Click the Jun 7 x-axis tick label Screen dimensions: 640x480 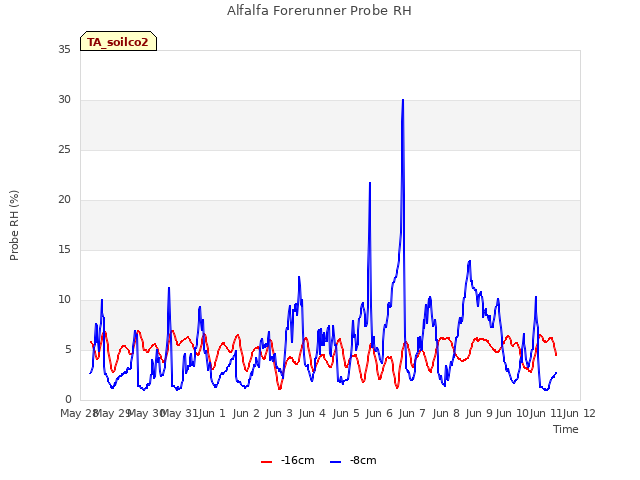point(412,413)
